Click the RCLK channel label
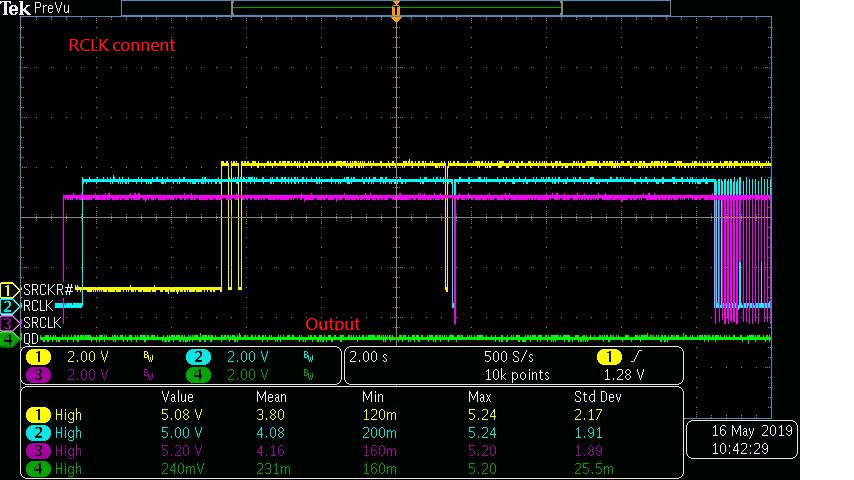The width and height of the screenshot is (854, 480). [38, 306]
